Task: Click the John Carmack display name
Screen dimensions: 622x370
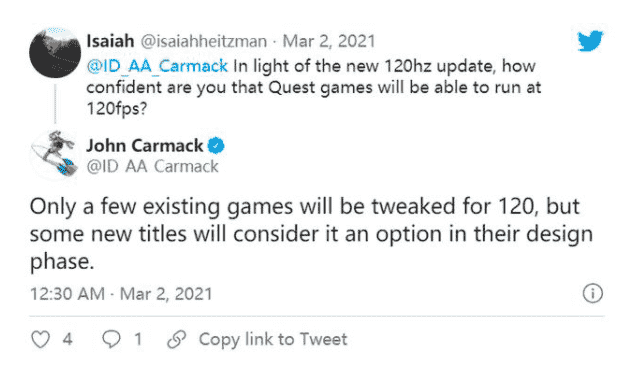Action: point(145,146)
